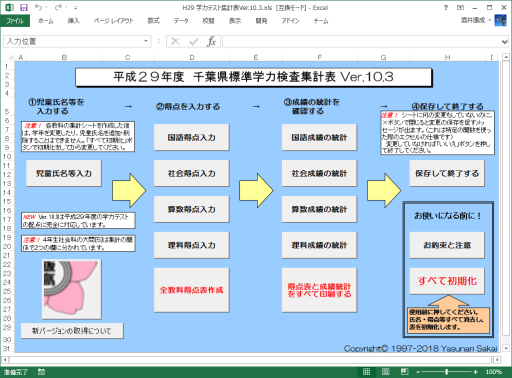Switch to Normal view in status bar
The image size is (512, 378).
[366, 372]
